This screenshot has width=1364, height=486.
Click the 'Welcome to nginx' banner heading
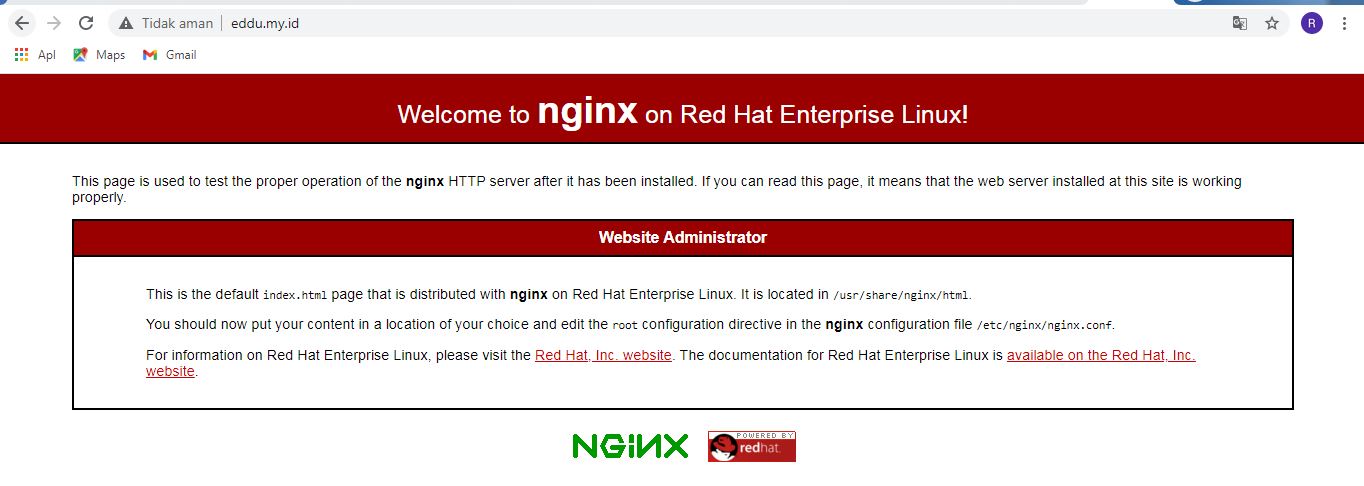click(682, 112)
